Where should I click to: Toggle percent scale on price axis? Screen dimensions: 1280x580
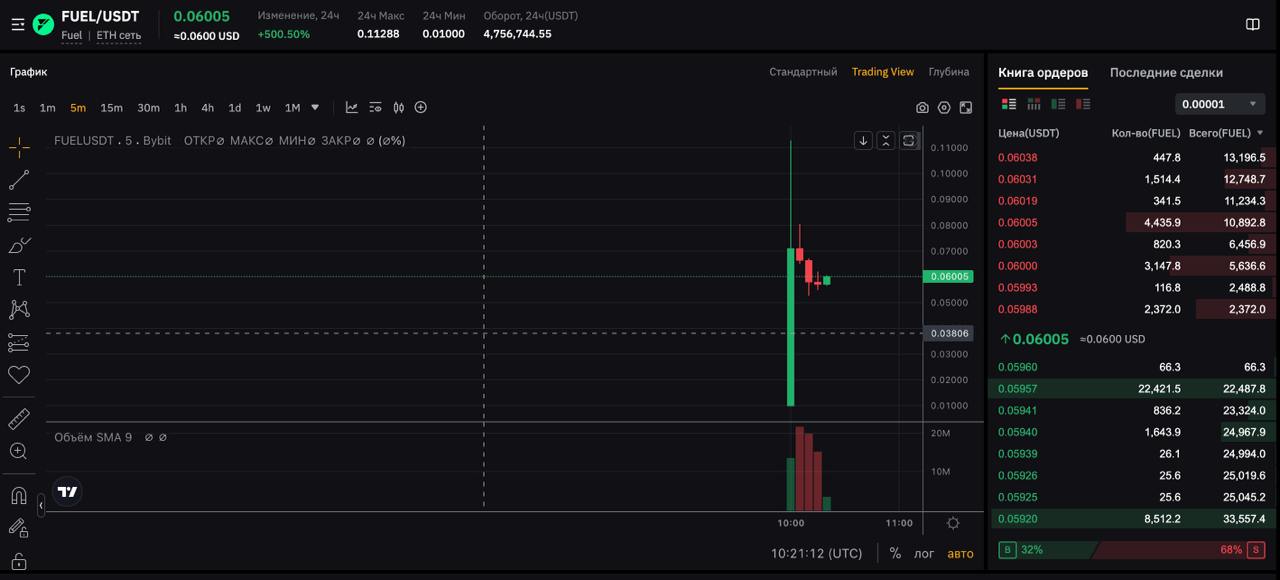click(895, 553)
